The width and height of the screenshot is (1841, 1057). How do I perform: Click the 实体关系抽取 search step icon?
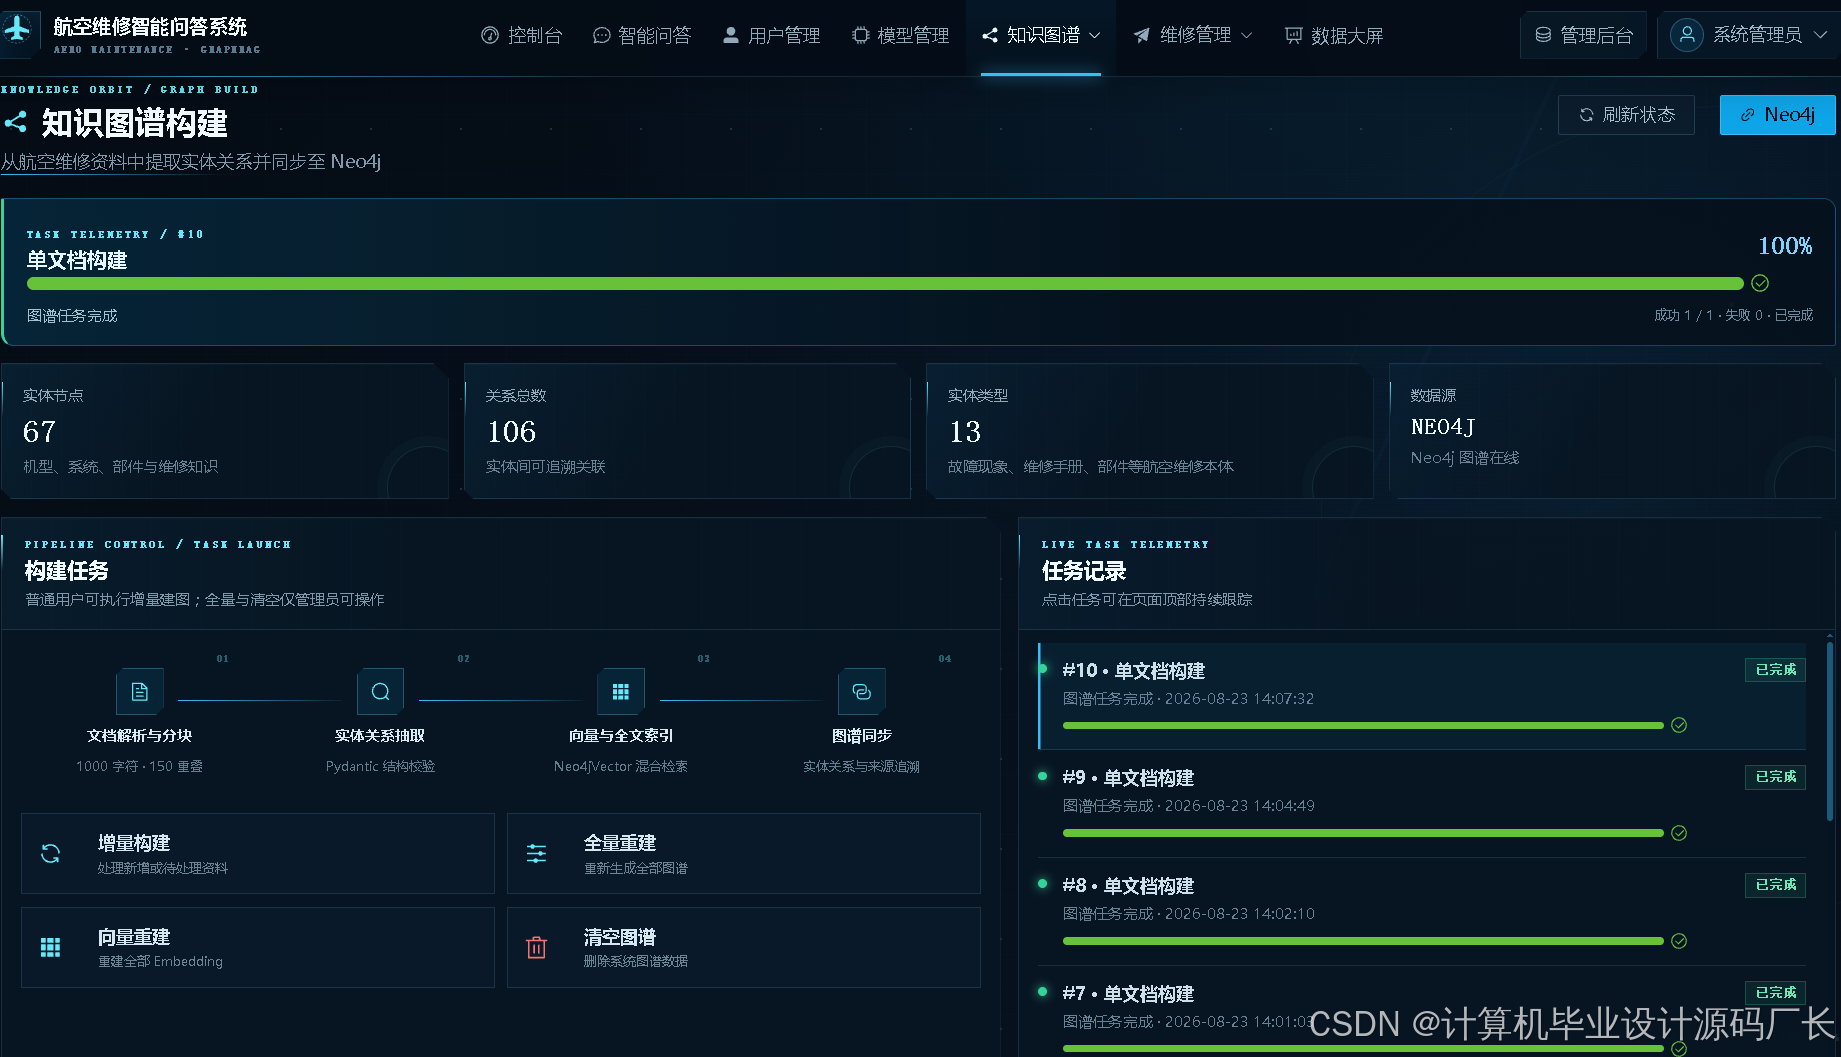pyautogui.click(x=380, y=692)
